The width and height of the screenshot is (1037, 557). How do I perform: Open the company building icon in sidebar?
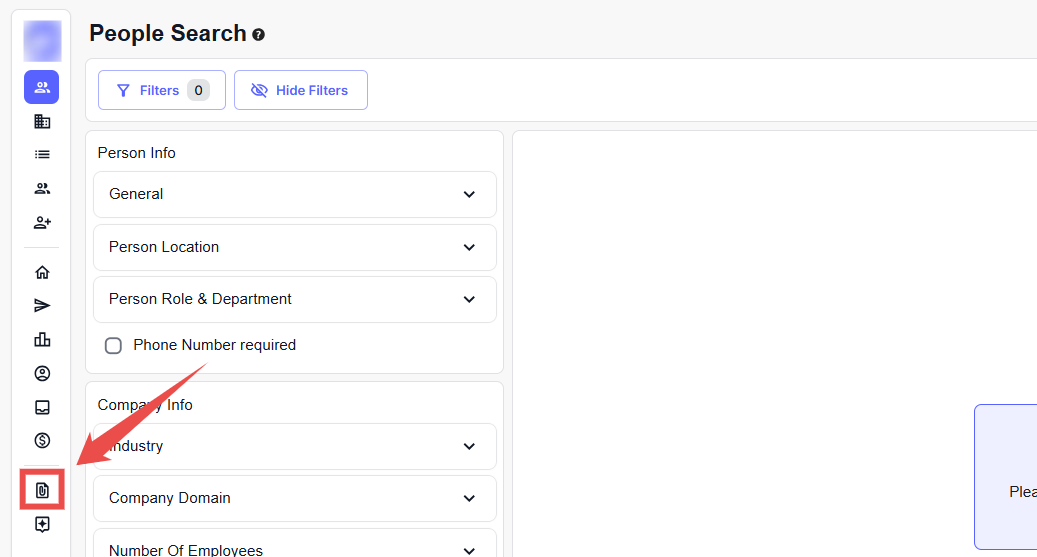click(x=42, y=121)
